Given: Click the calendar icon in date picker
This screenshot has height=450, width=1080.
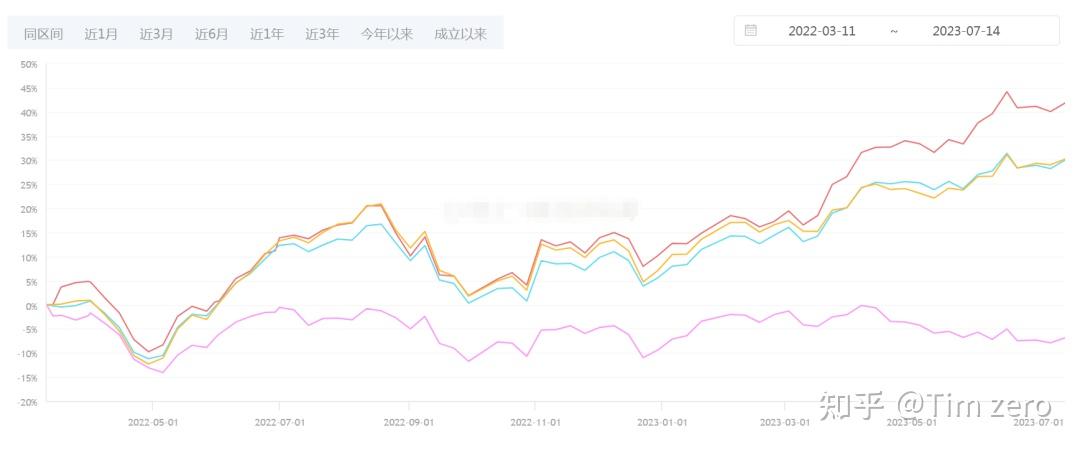Looking at the screenshot, I should pos(751,31).
